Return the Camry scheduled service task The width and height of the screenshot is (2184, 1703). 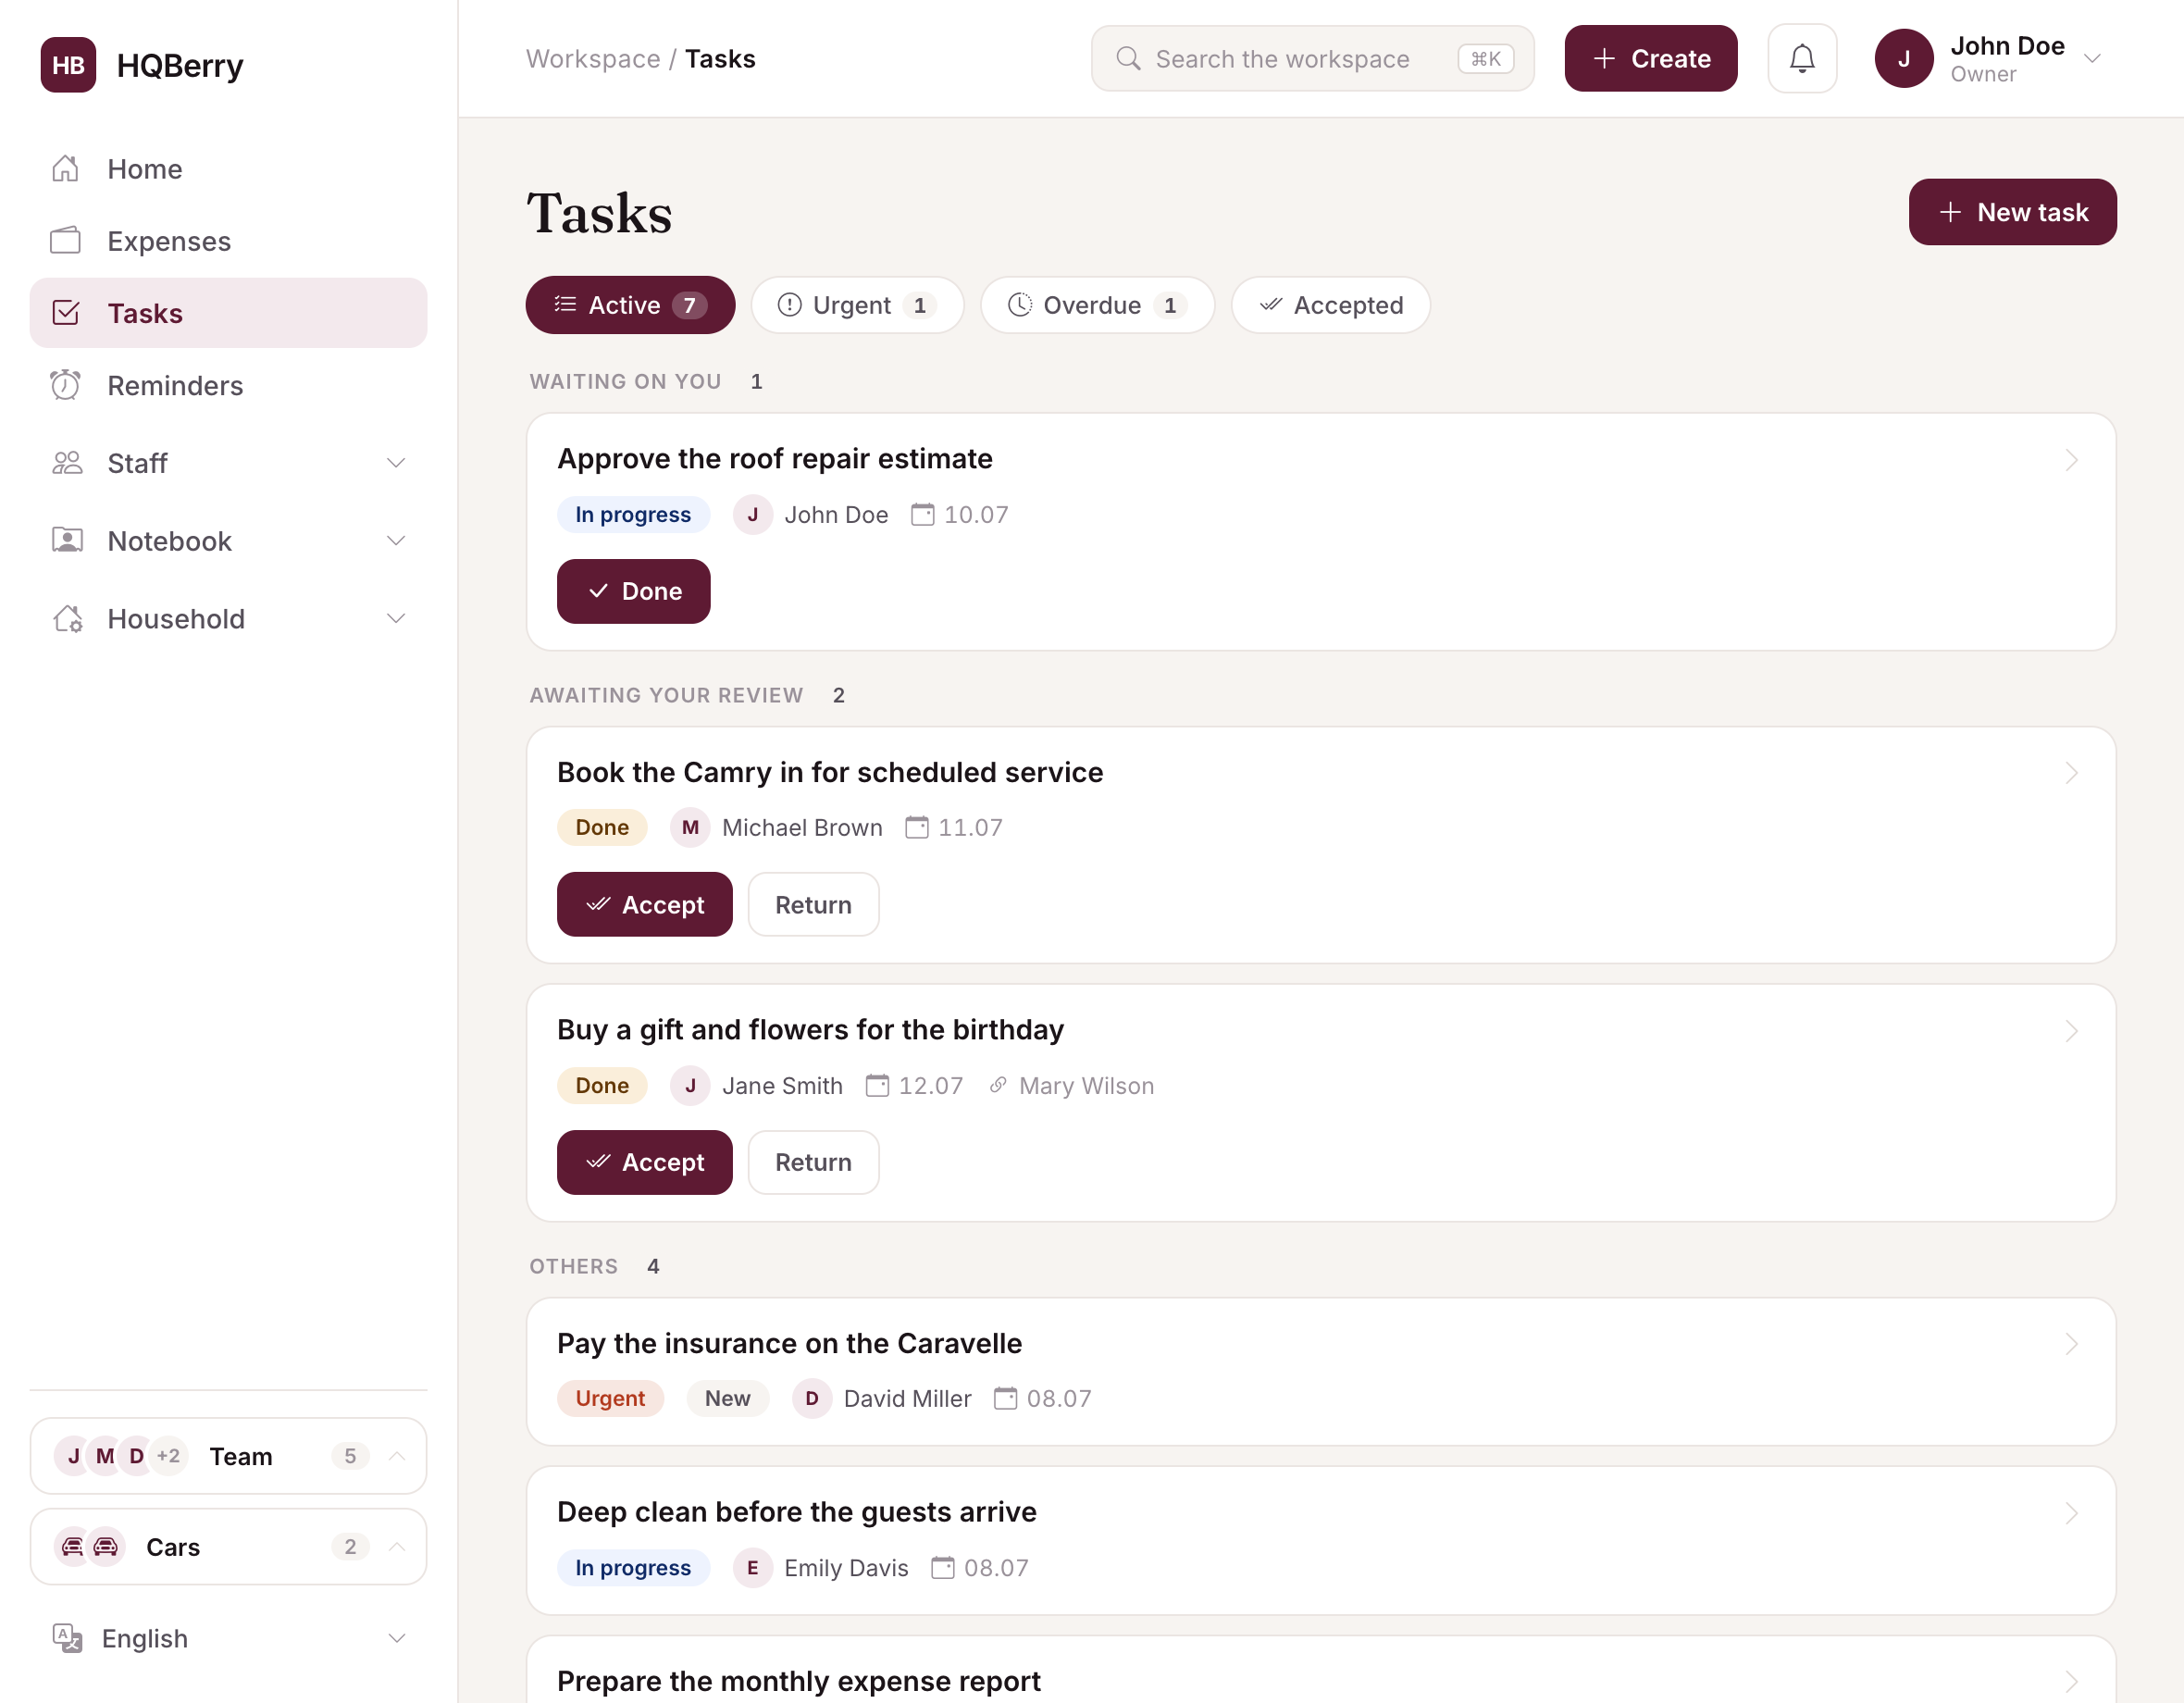813,905
